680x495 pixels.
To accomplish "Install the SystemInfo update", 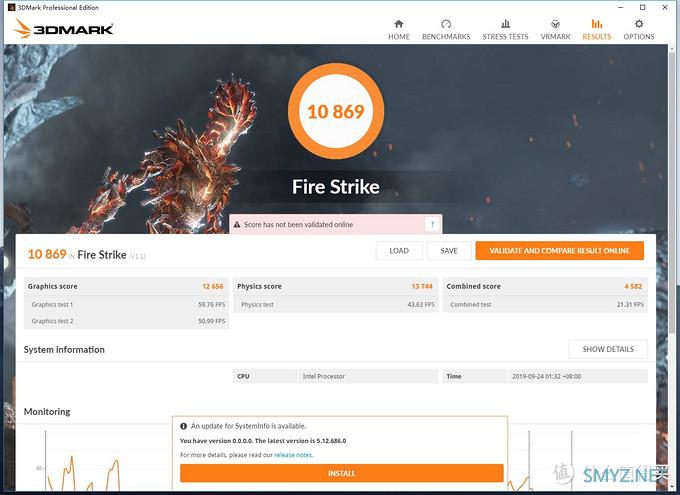I will 342,473.
